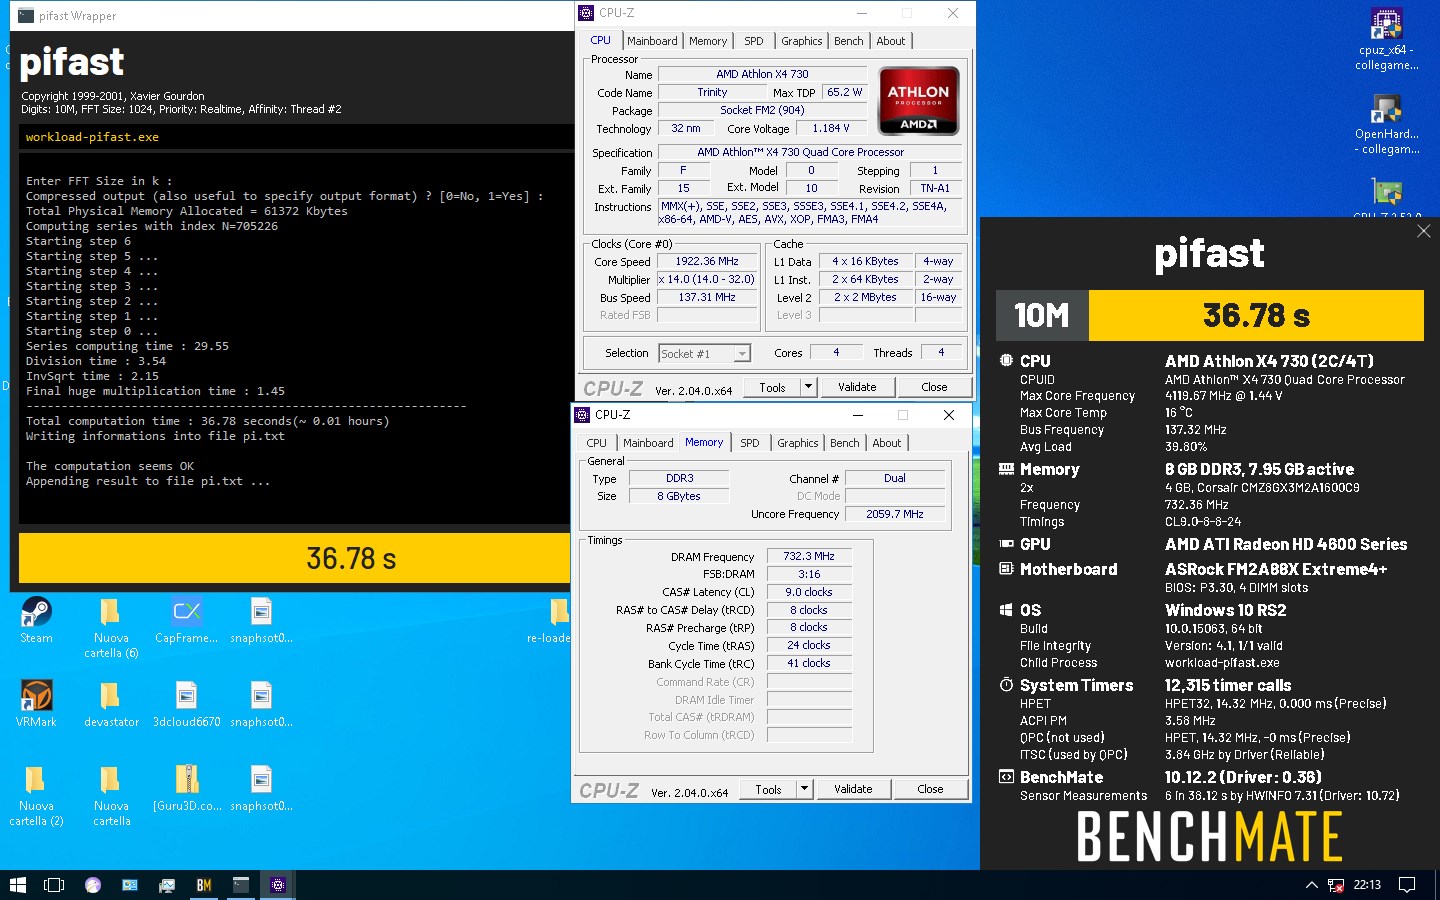Click Tools button in the lower CPU-Z

pyautogui.click(x=768, y=789)
